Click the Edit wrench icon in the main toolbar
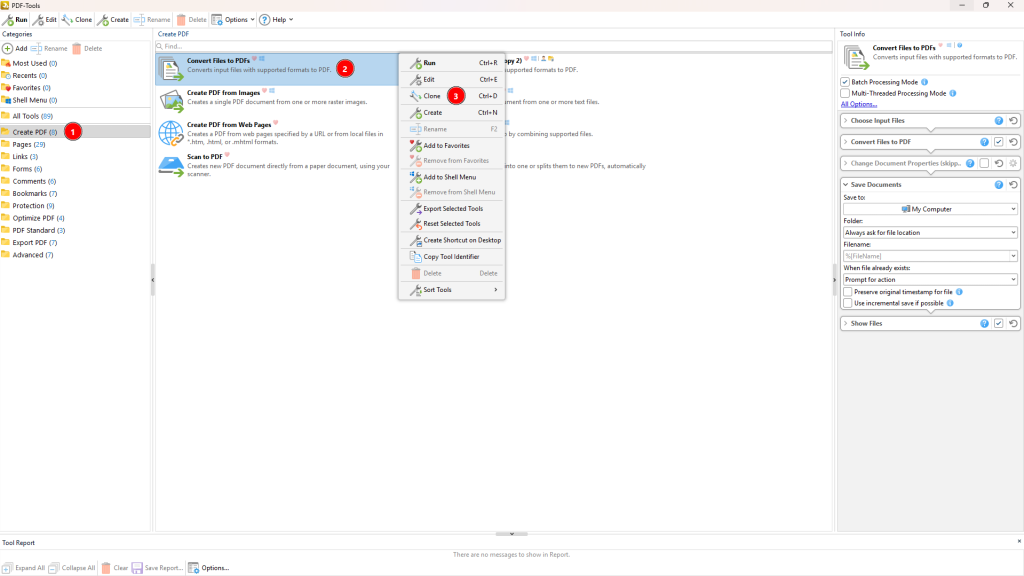This screenshot has height=576, width=1024. click(39, 20)
